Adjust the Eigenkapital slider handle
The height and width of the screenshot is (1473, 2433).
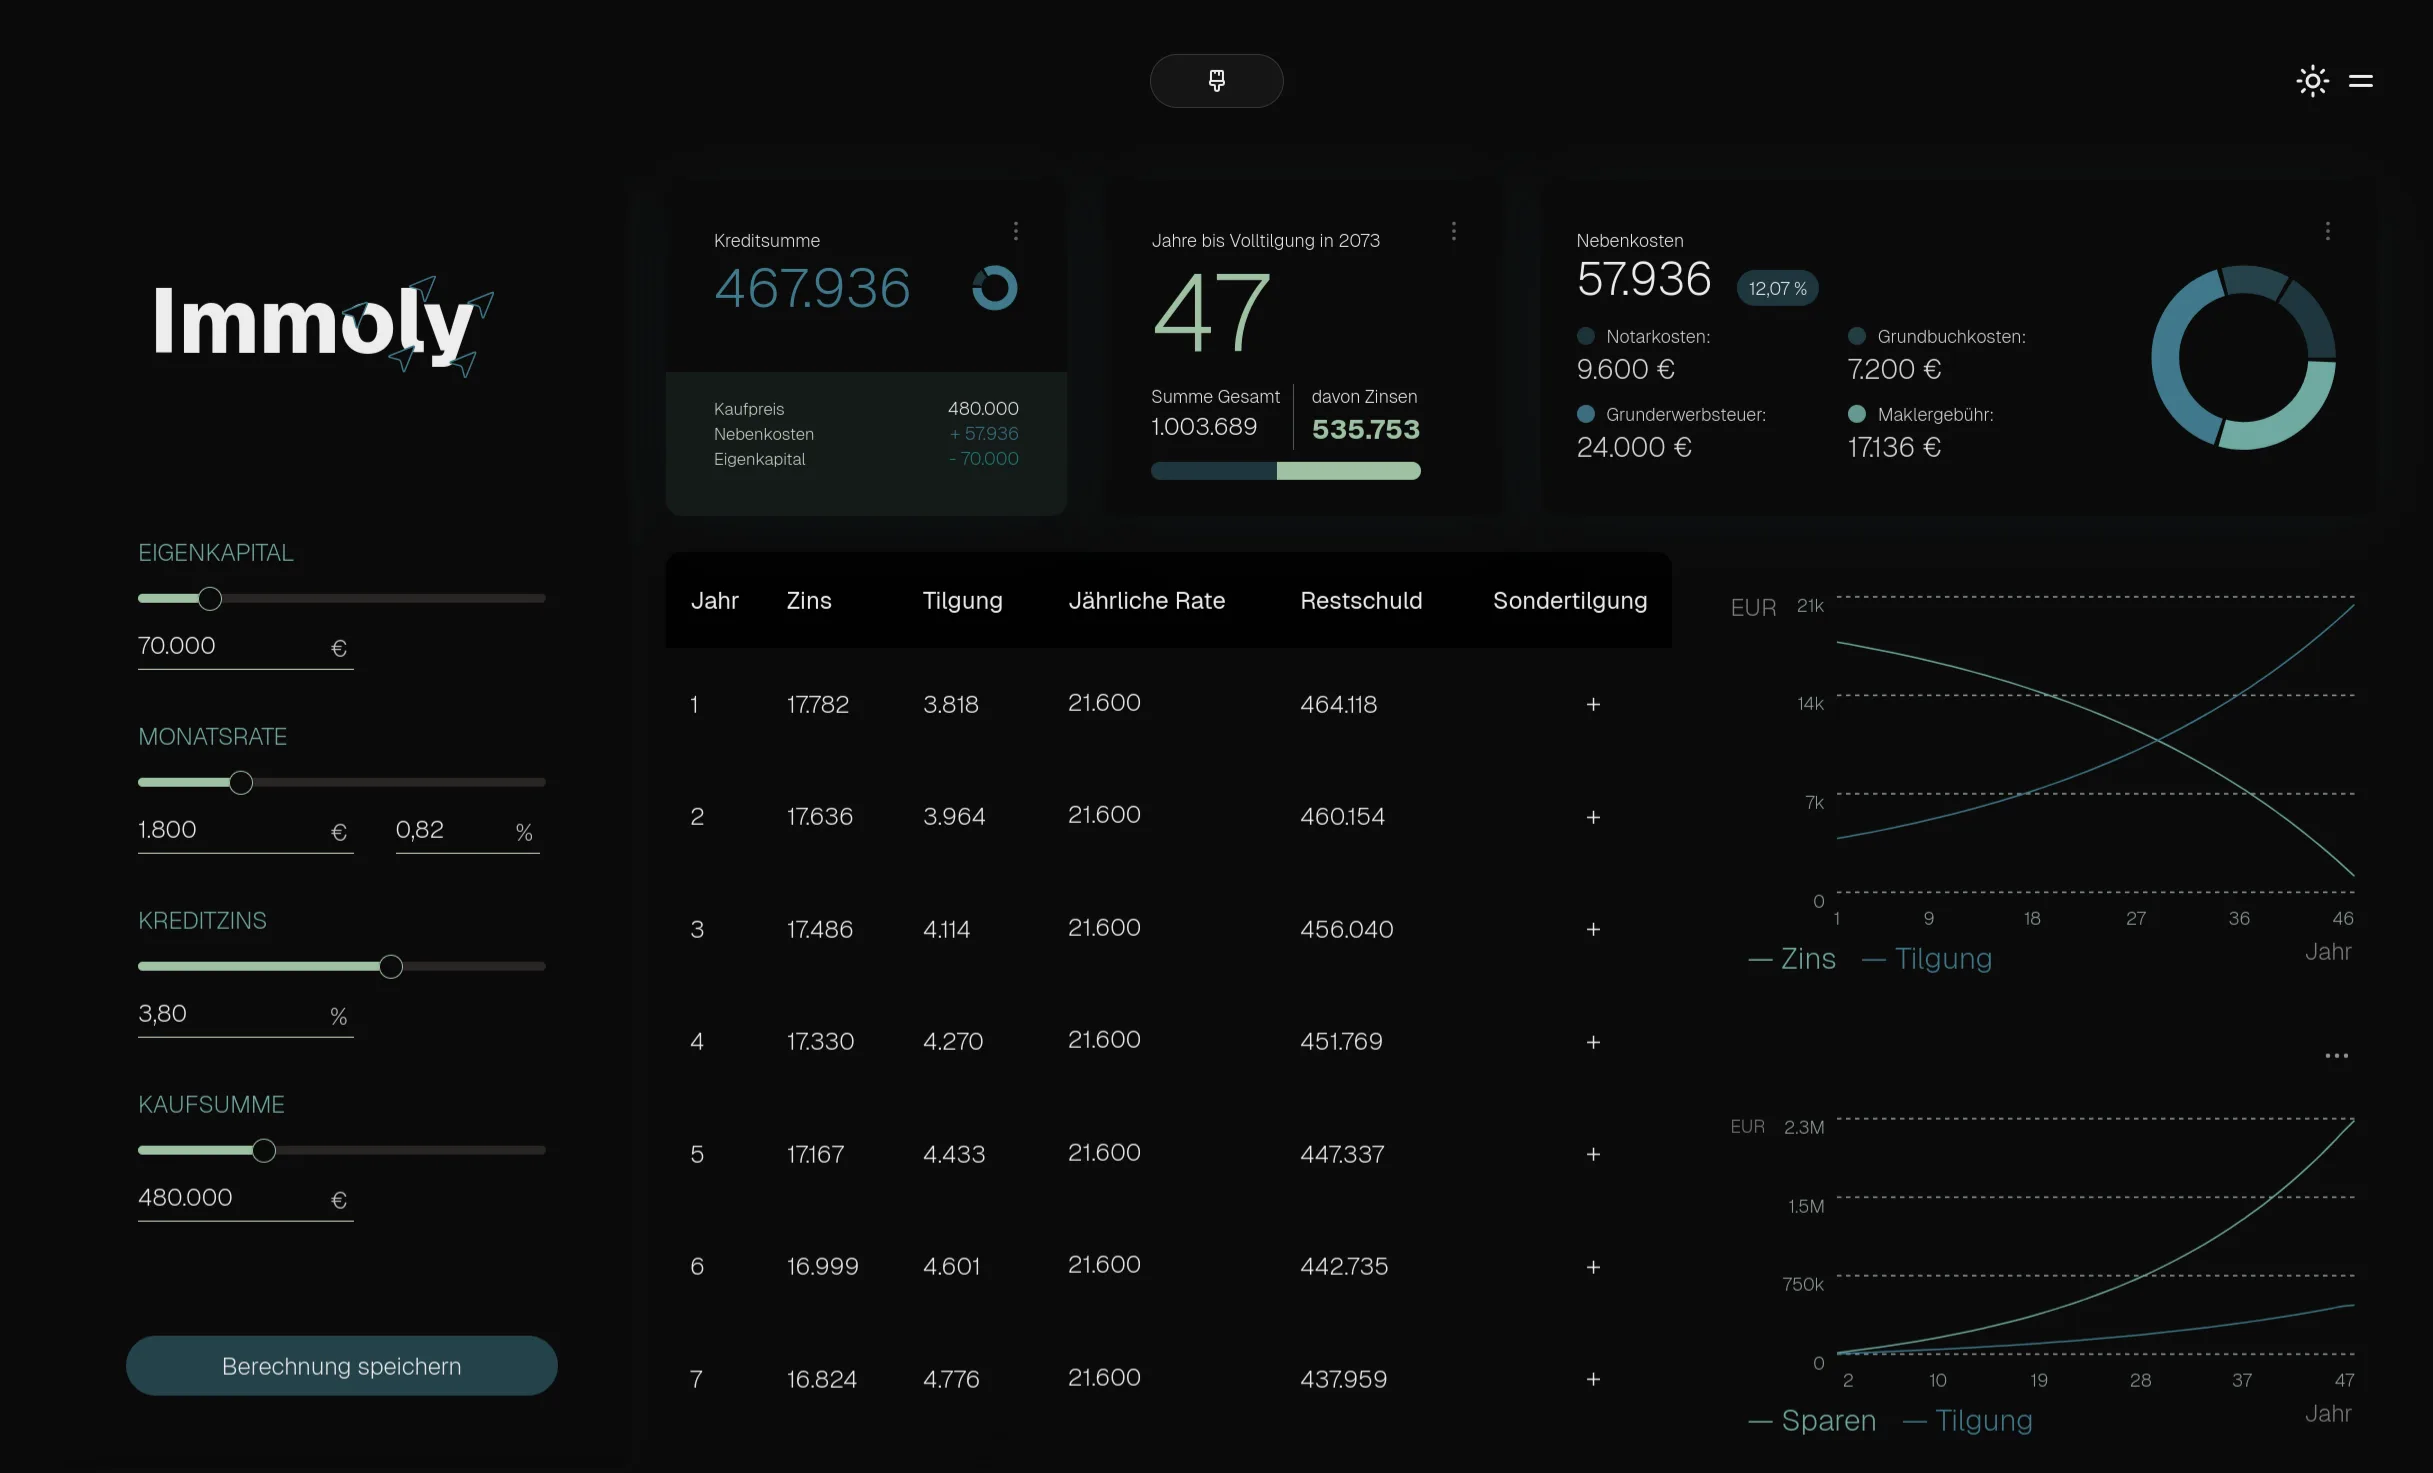pos(209,599)
